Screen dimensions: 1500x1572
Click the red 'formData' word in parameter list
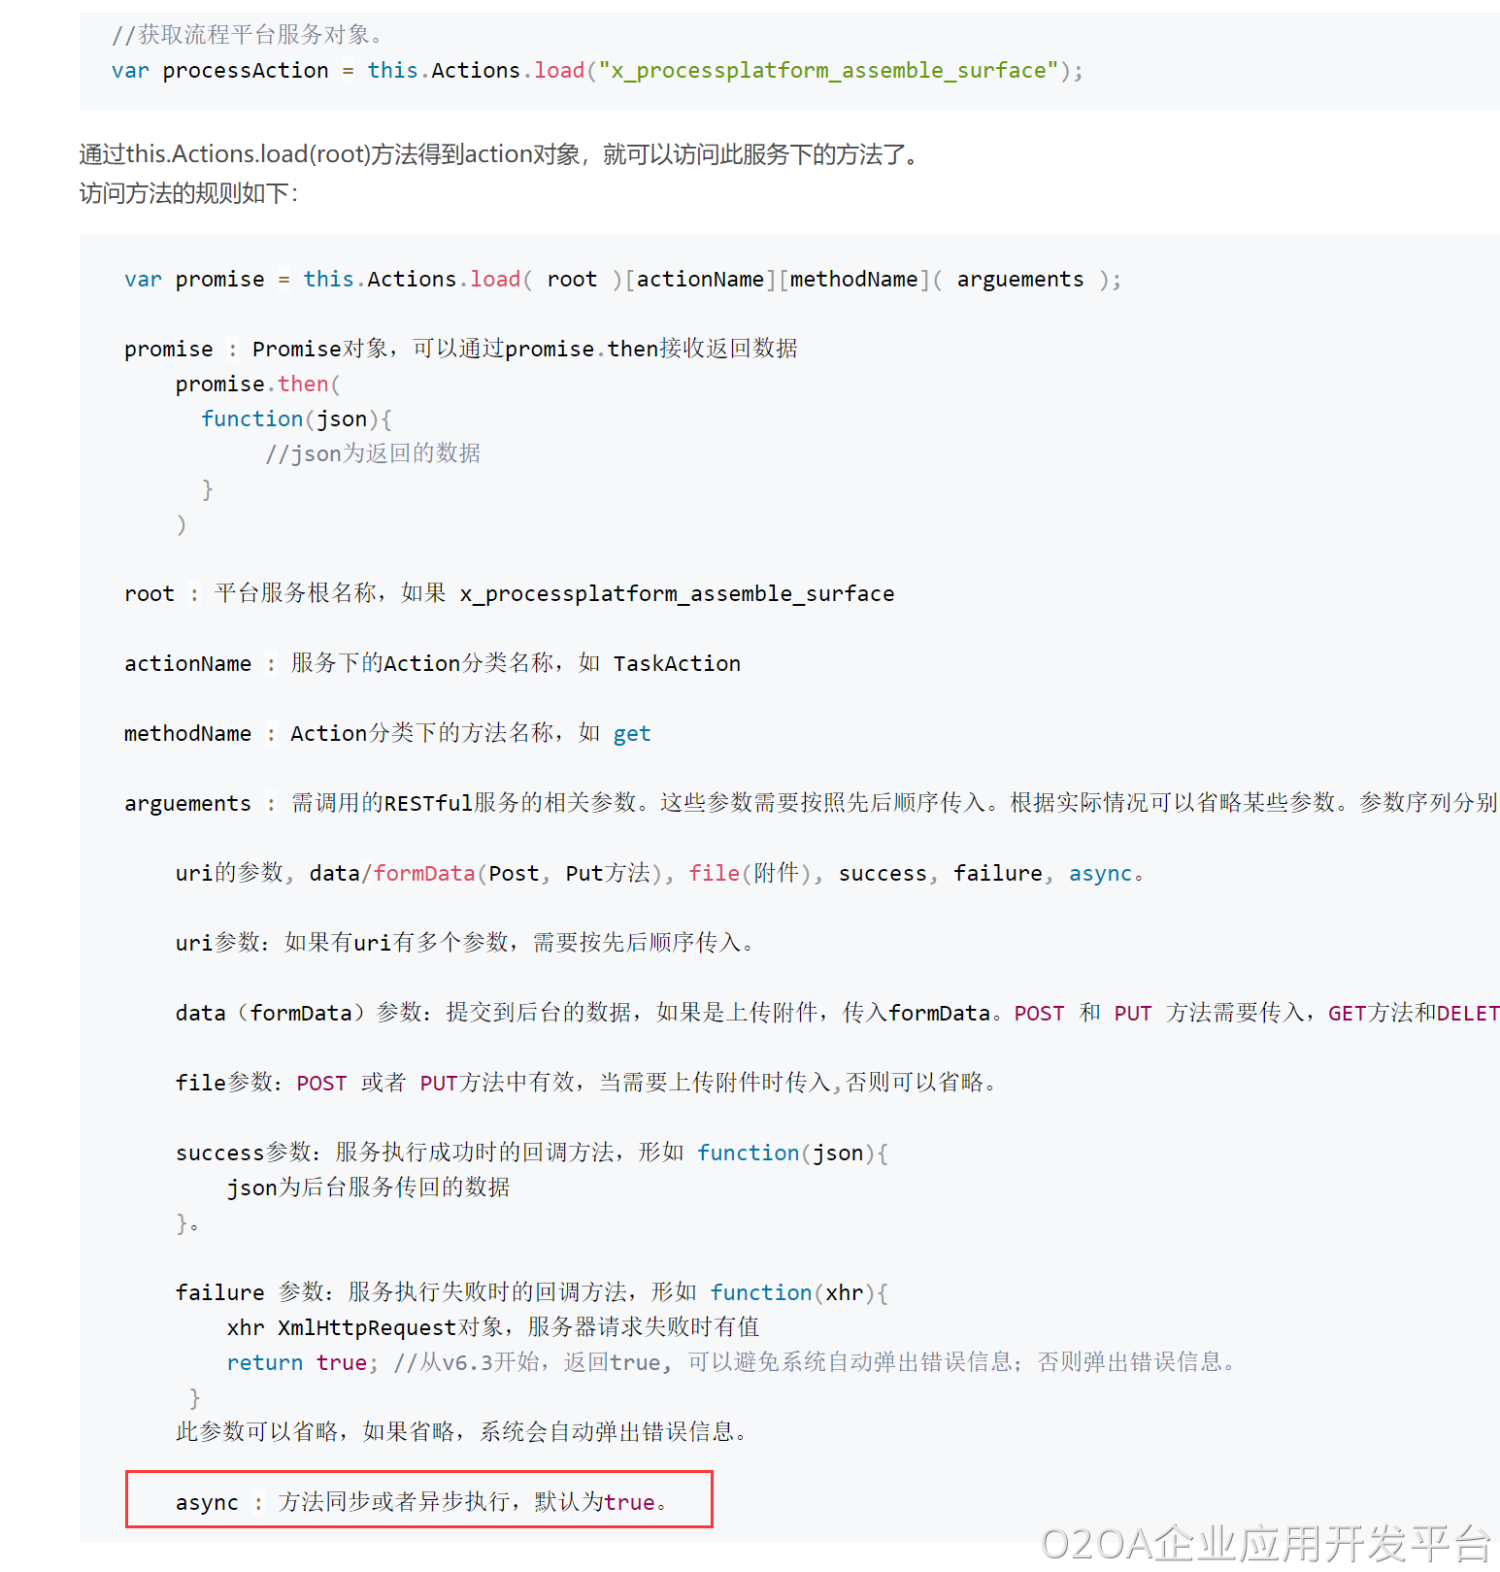pos(424,873)
